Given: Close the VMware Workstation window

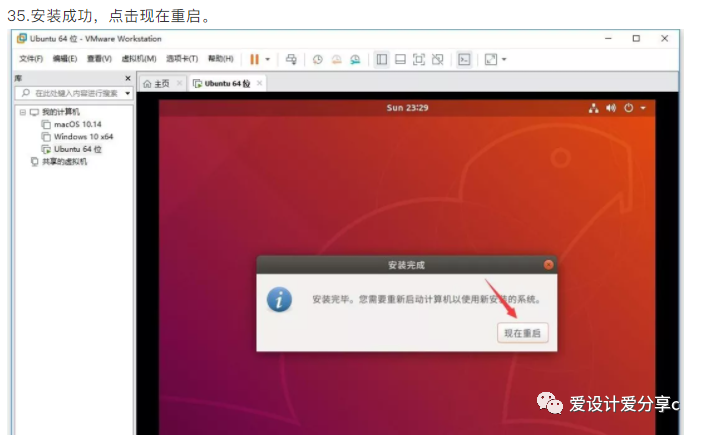Looking at the screenshot, I should (x=664, y=39).
